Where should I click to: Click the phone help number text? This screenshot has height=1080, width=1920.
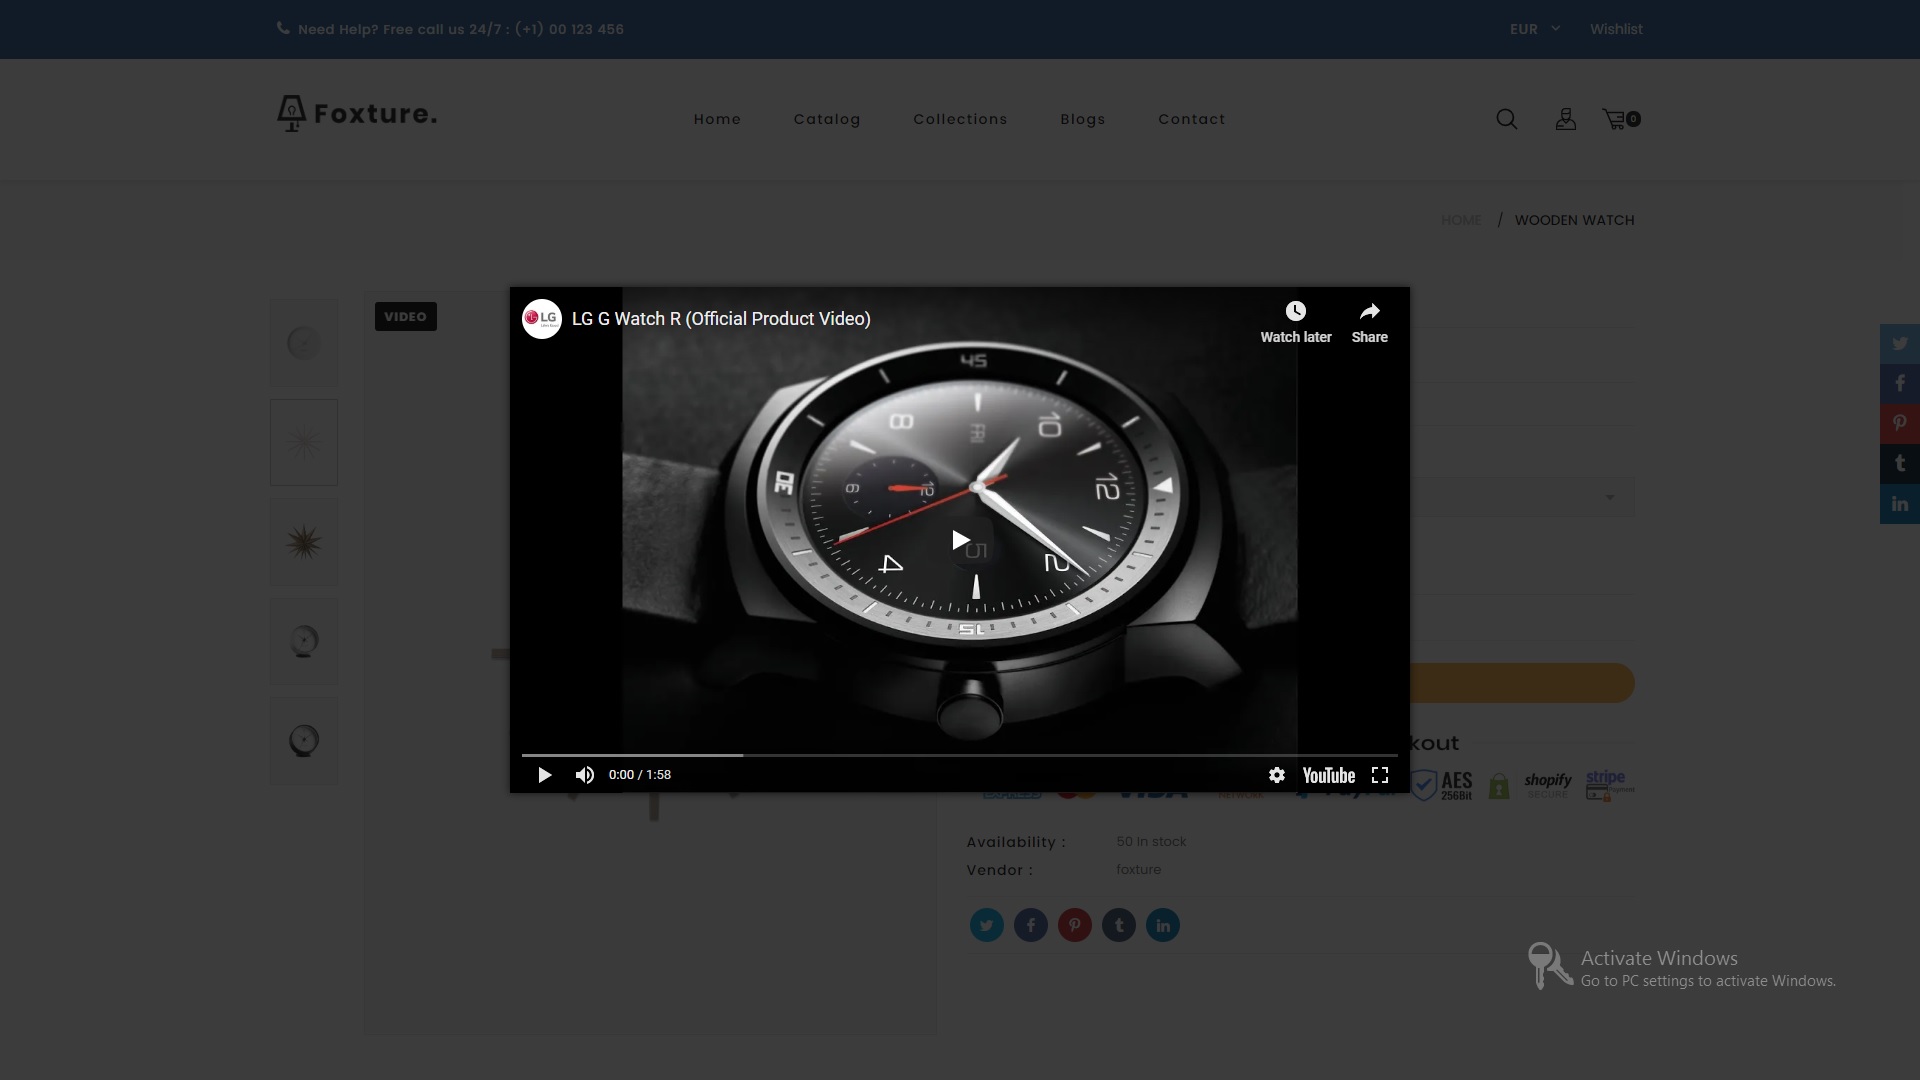tap(461, 29)
